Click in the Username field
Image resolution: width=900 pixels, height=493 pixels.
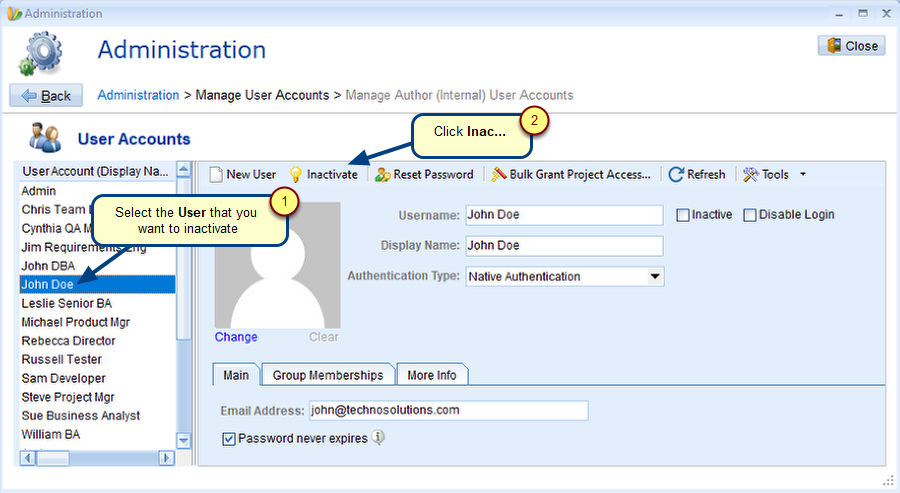pos(564,215)
